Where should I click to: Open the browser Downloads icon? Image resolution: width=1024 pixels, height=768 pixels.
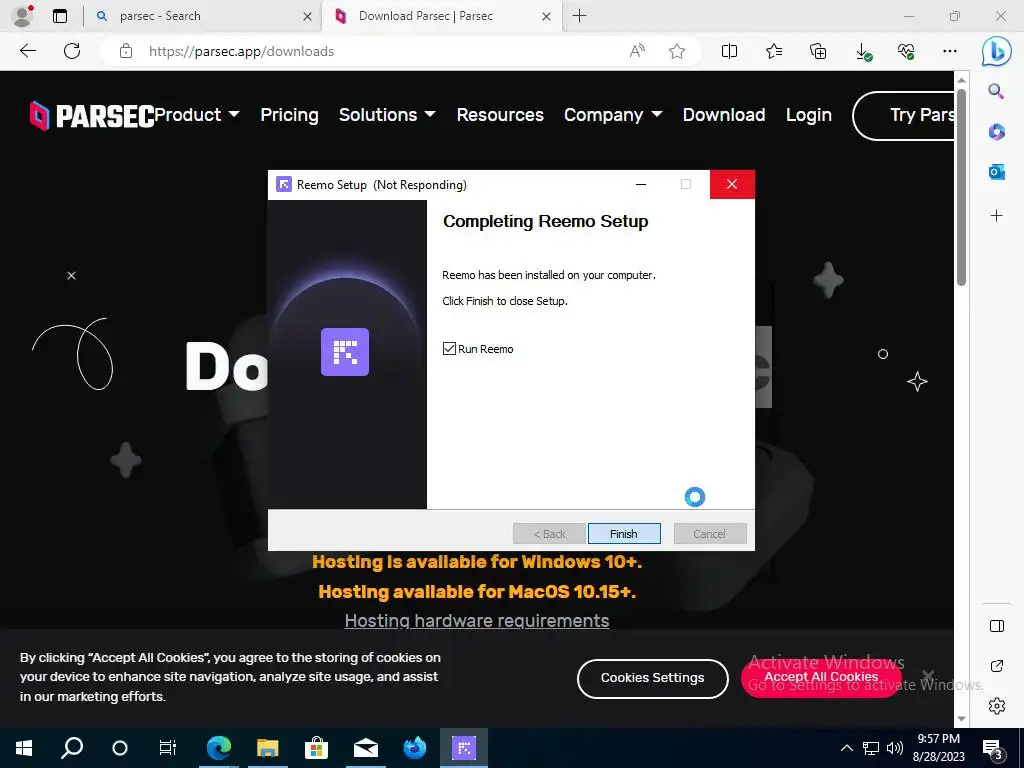point(863,52)
